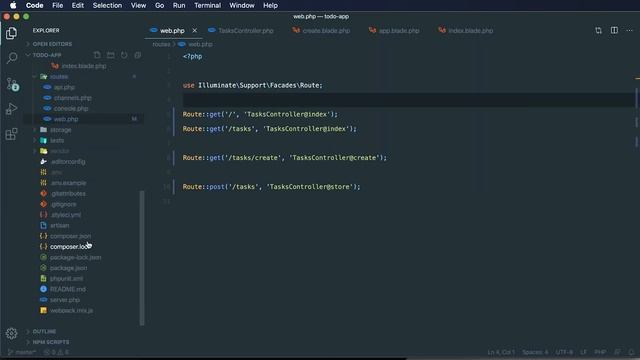This screenshot has height=360, width=640.
Task: Split the editor to the right
Action: click(x=614, y=31)
